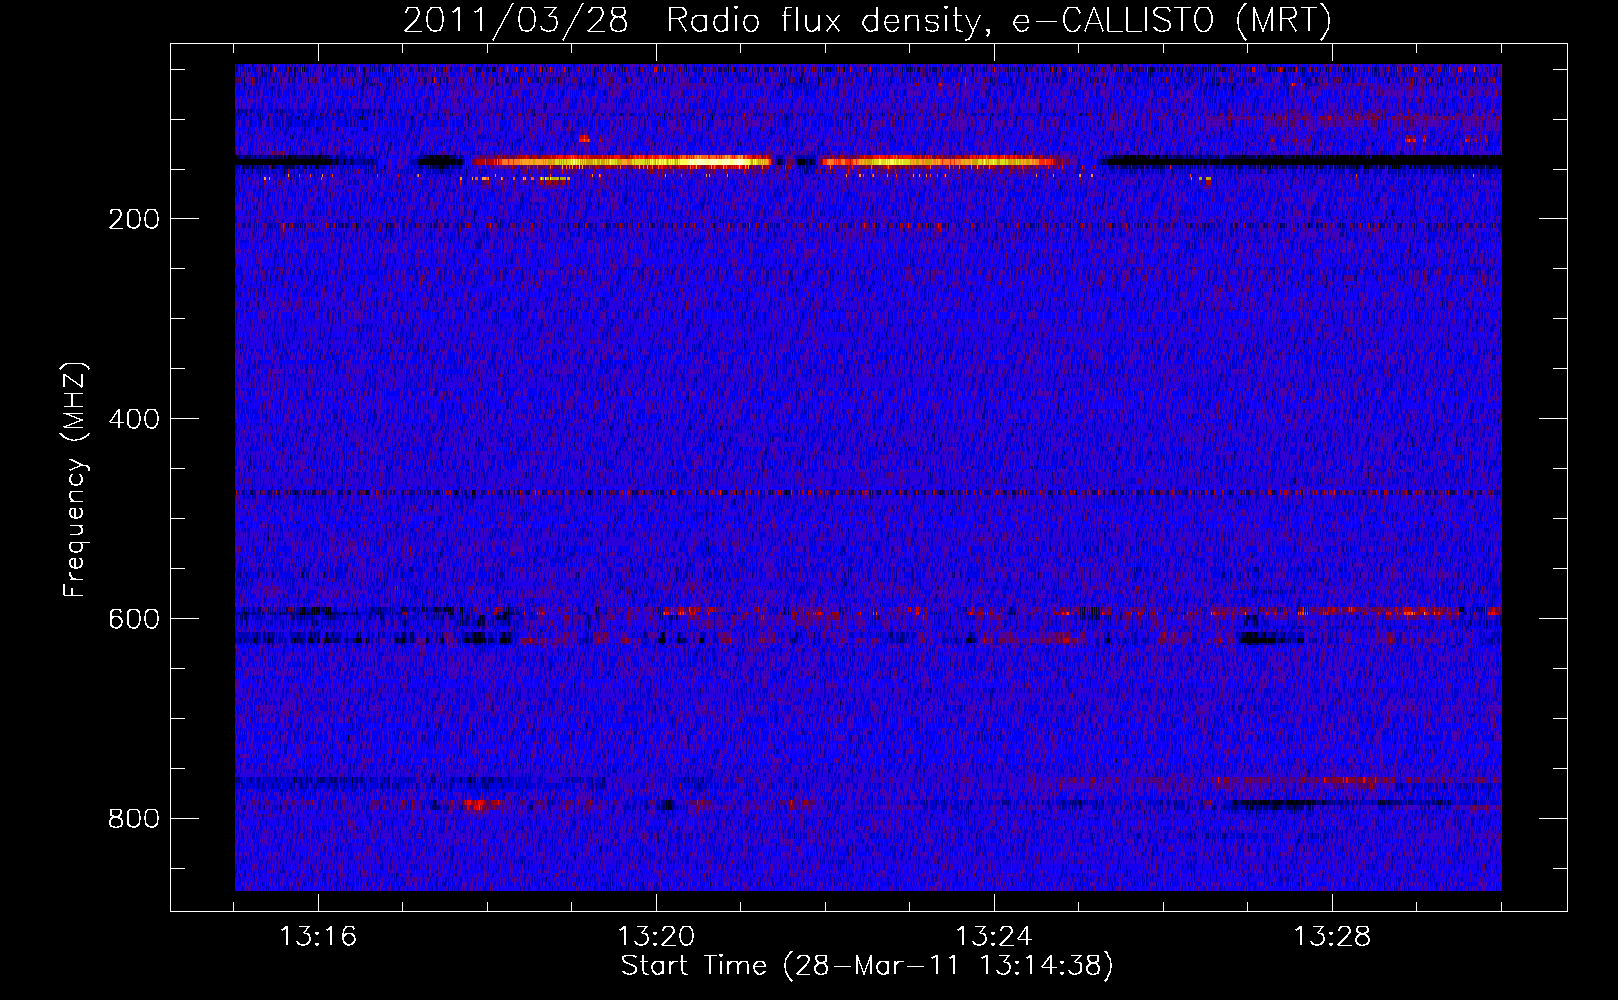The height and width of the screenshot is (1000, 1618).
Task: Click the "Start Time (28-Mar-11 13:14:38)" label
Action: [x=867, y=966]
